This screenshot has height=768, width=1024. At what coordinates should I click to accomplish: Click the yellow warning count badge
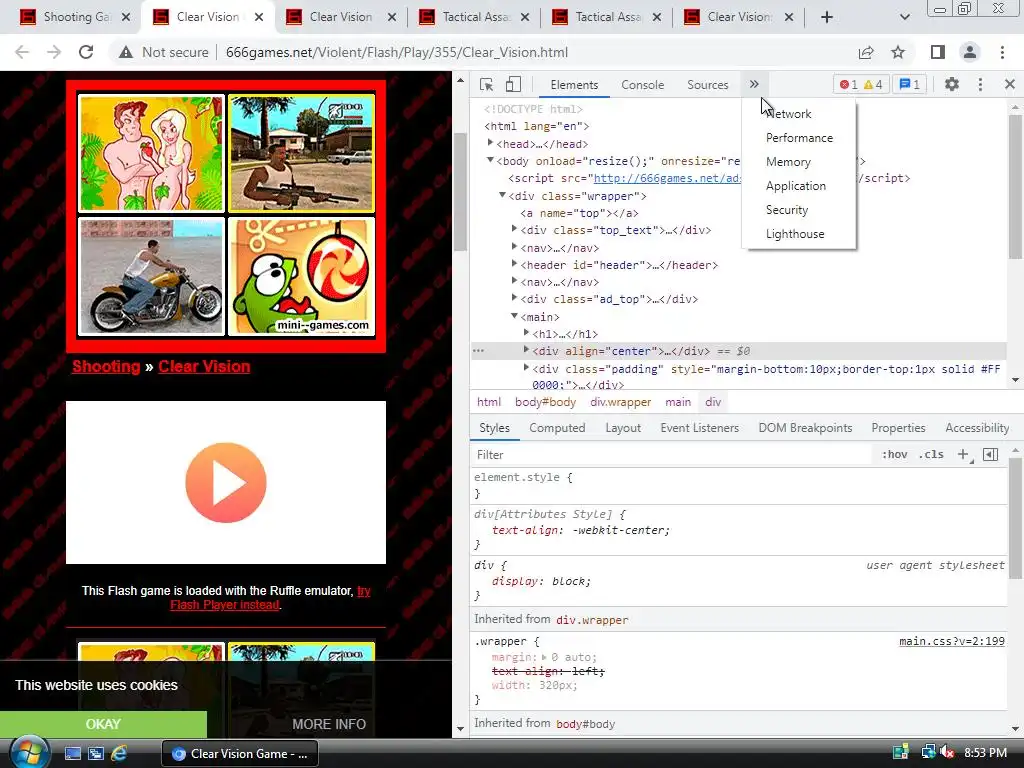[x=873, y=84]
